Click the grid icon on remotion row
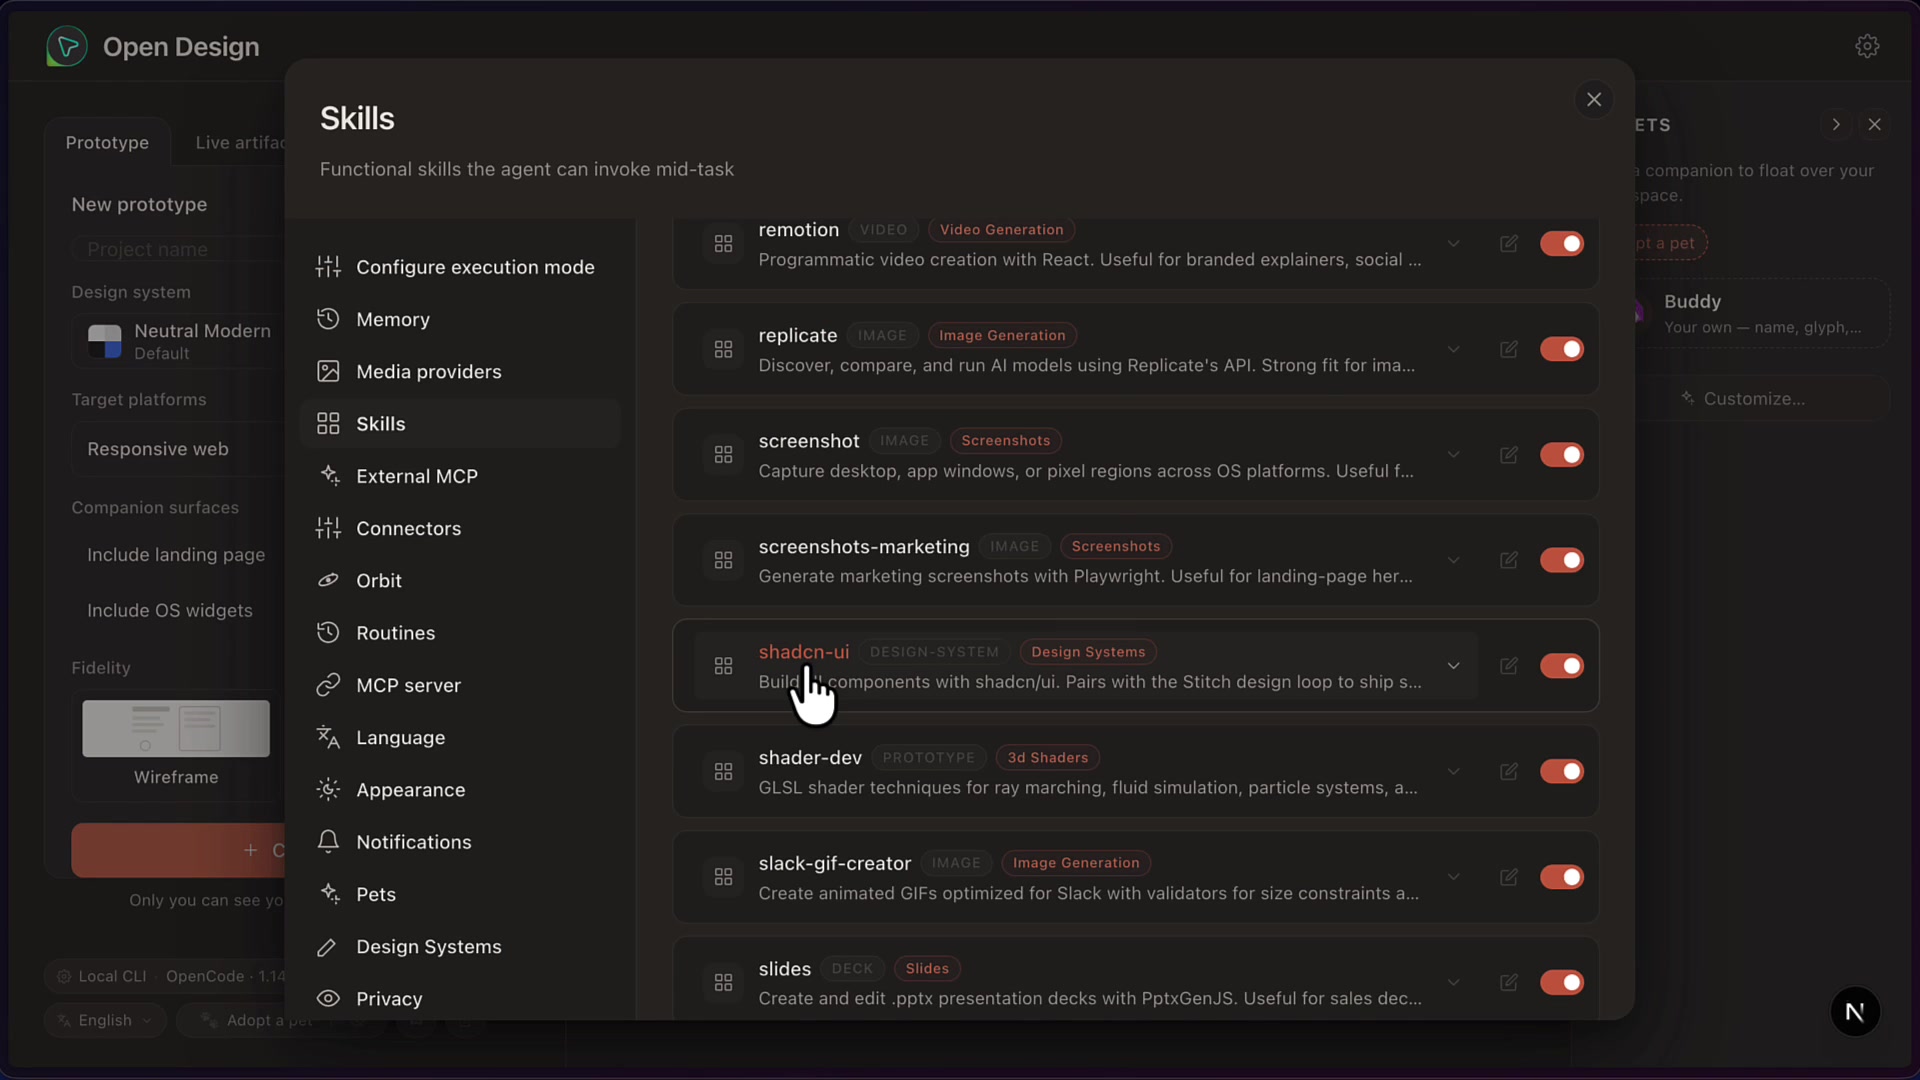This screenshot has width=1920, height=1080. click(x=723, y=244)
